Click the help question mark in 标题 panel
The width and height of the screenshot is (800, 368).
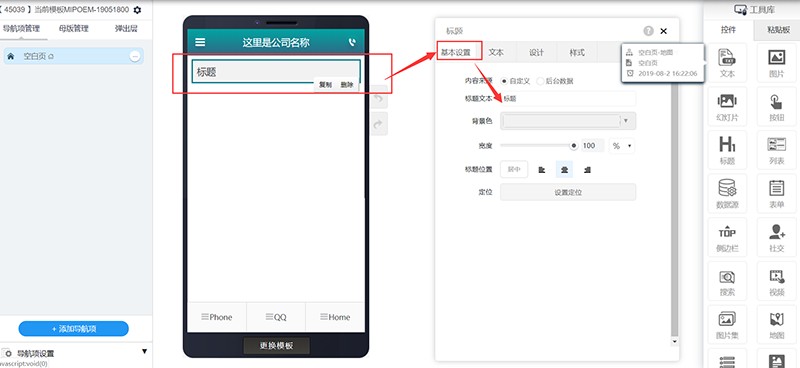pos(648,31)
